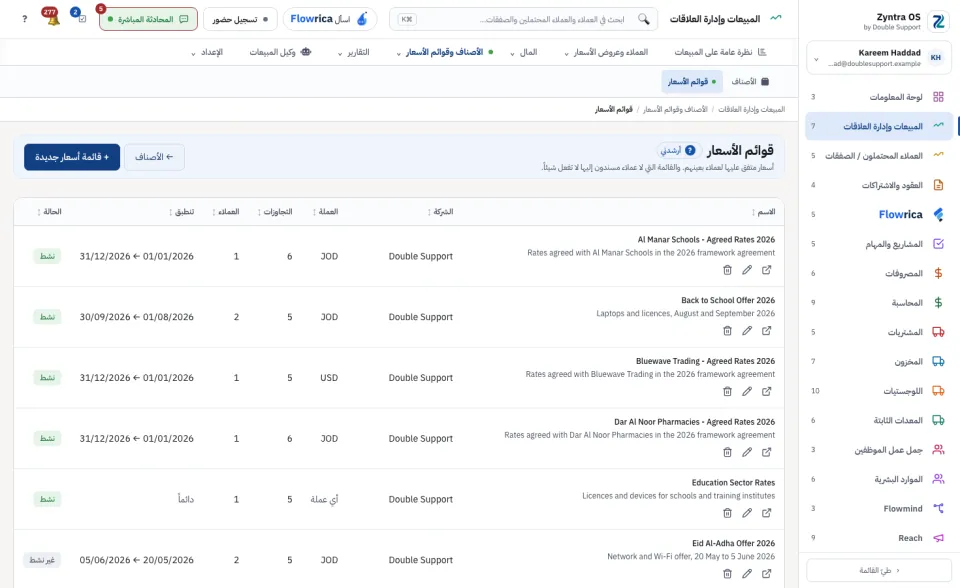Edit Dar Al Noor Pharmacies price list

pos(747,452)
